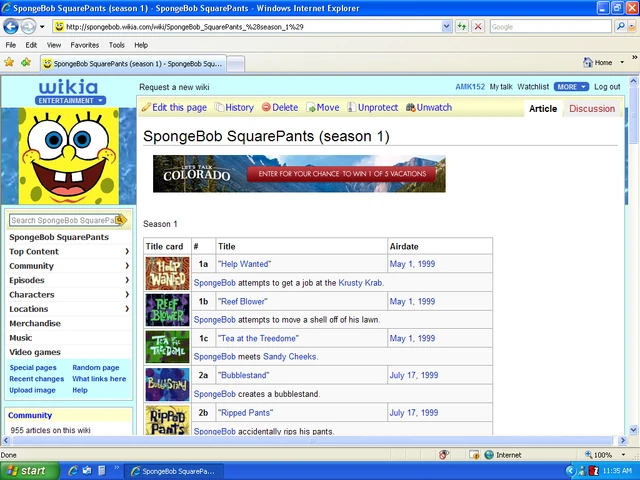Expand the Characters sidebar menu
This screenshot has height=480, width=640.
[69, 294]
